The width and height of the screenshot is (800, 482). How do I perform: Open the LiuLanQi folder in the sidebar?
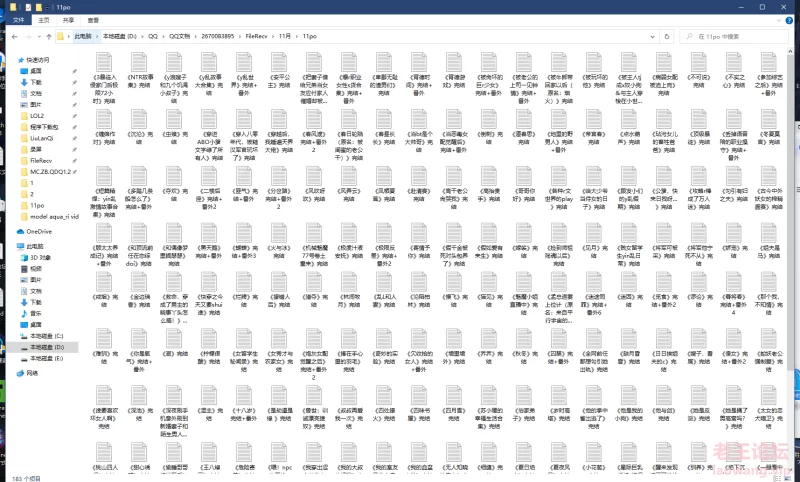[41, 138]
